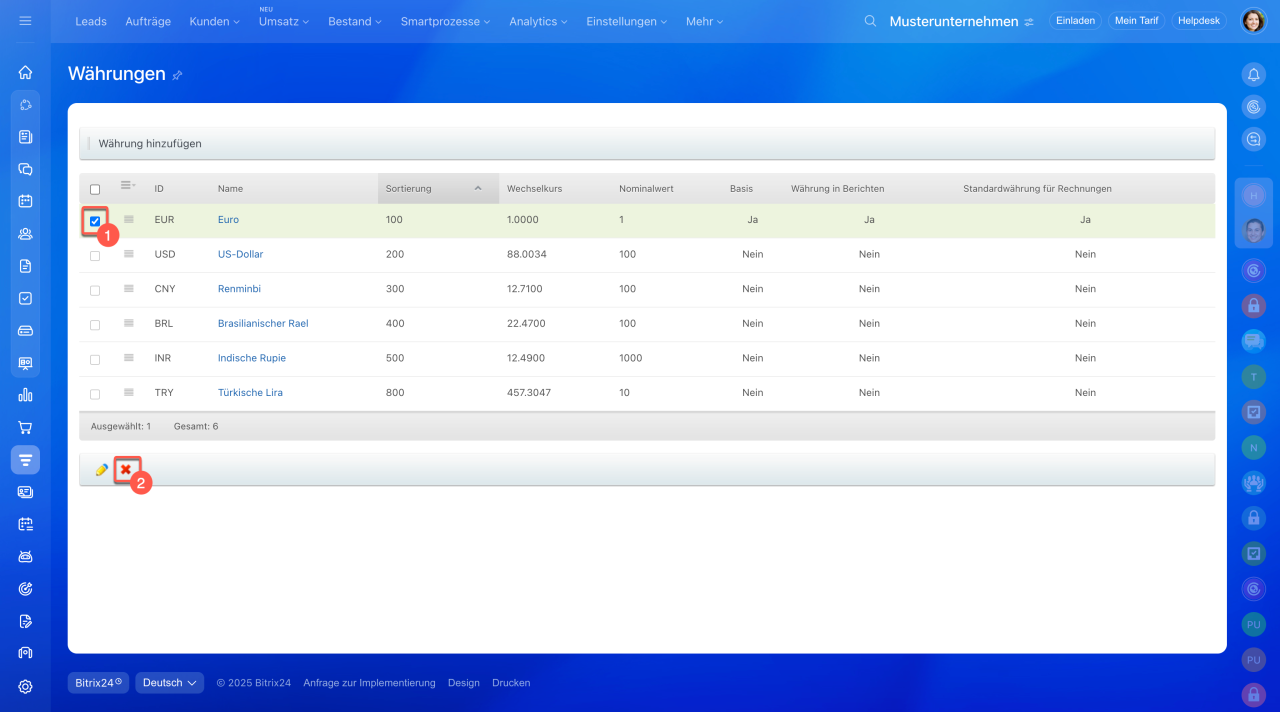The height and width of the screenshot is (712, 1280).
Task: Edit selected currency with pencil icon
Action: click(101, 469)
